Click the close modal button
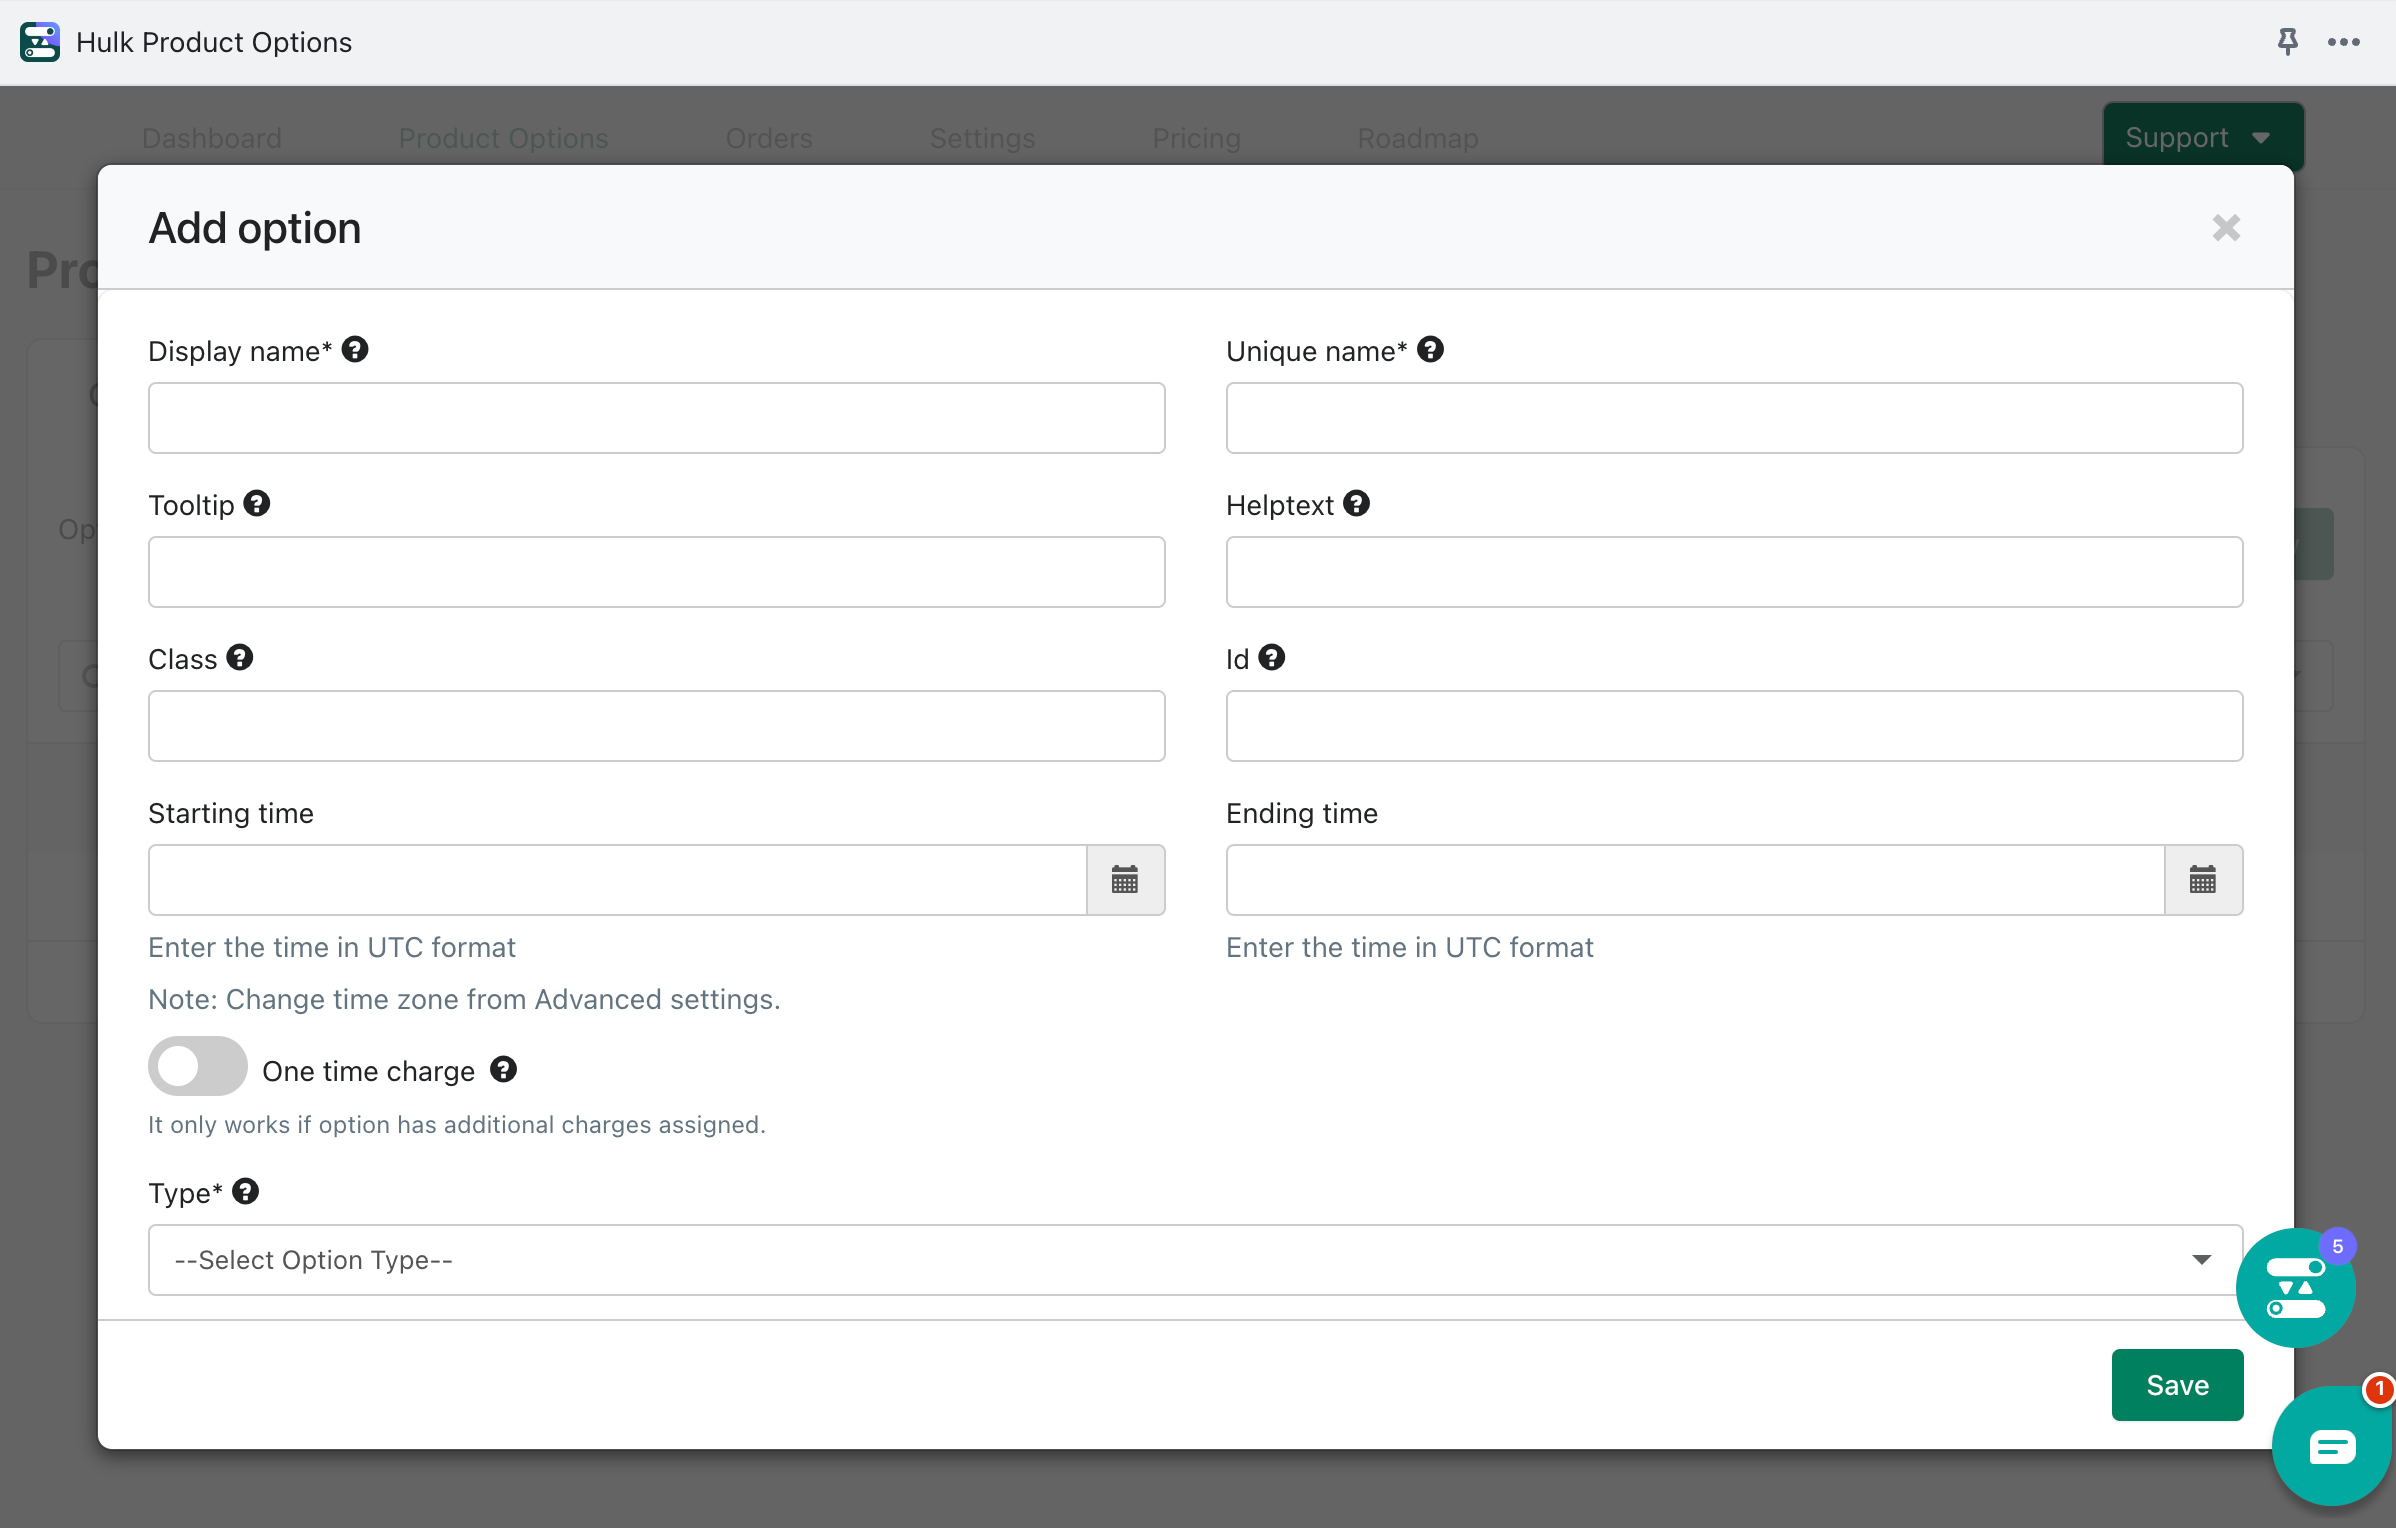Screen dimensions: 2396x1528 2227,227
